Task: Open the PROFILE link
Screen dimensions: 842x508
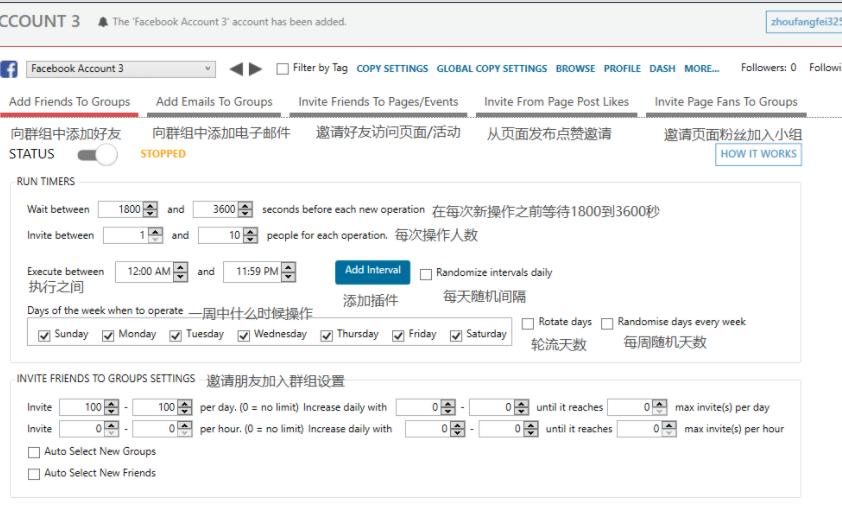Action: (622, 69)
